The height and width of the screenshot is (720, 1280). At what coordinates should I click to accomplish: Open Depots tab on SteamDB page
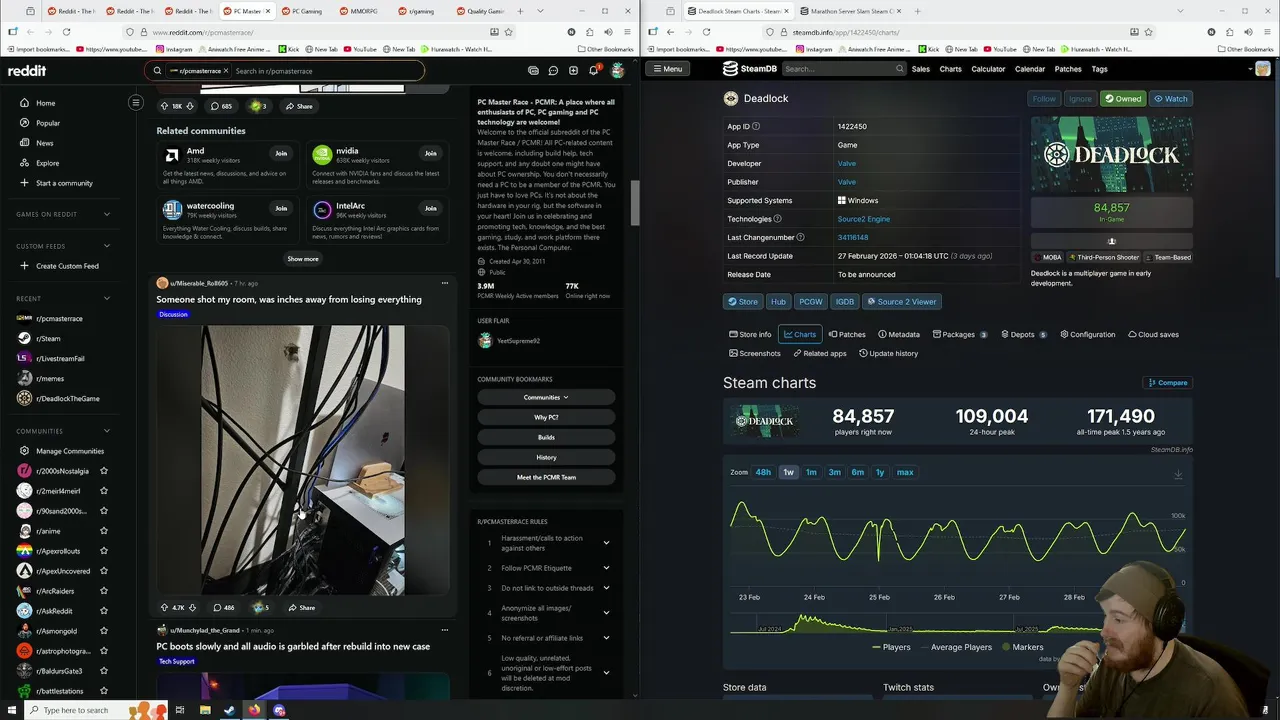tap(1022, 334)
